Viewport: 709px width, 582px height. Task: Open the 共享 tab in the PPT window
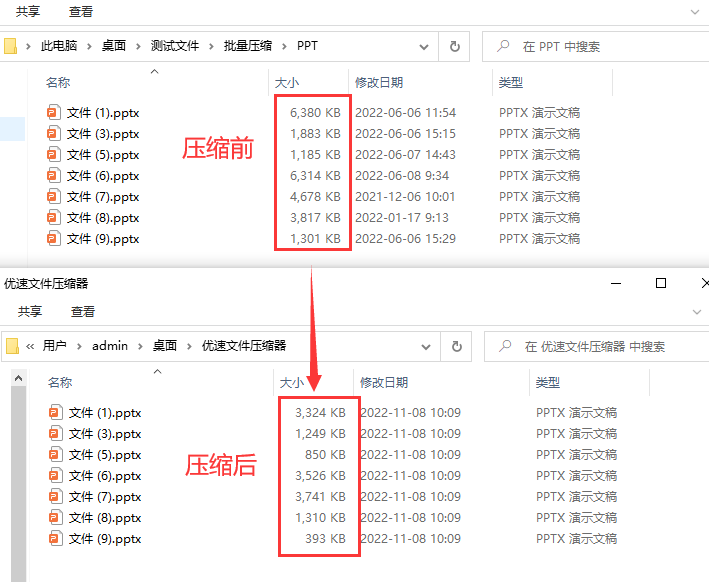click(x=28, y=11)
